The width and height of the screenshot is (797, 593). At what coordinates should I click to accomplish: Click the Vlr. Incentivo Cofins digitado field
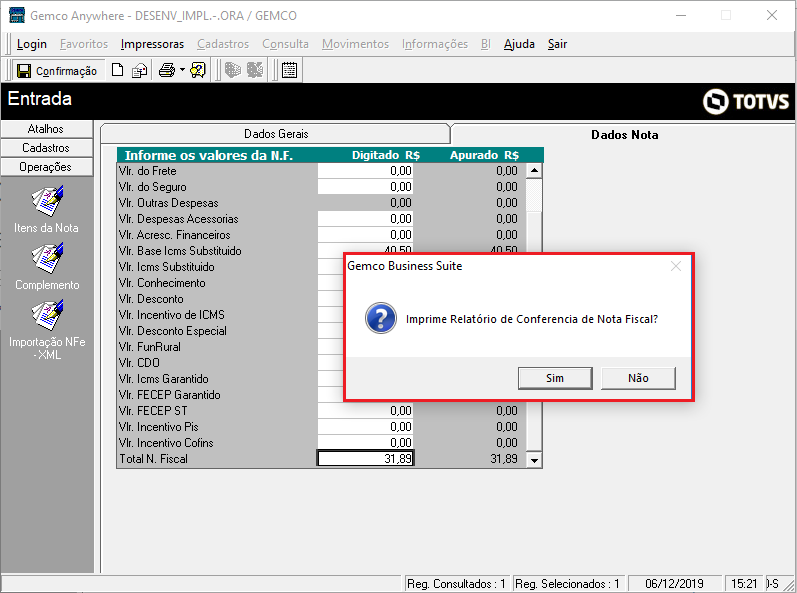365,443
